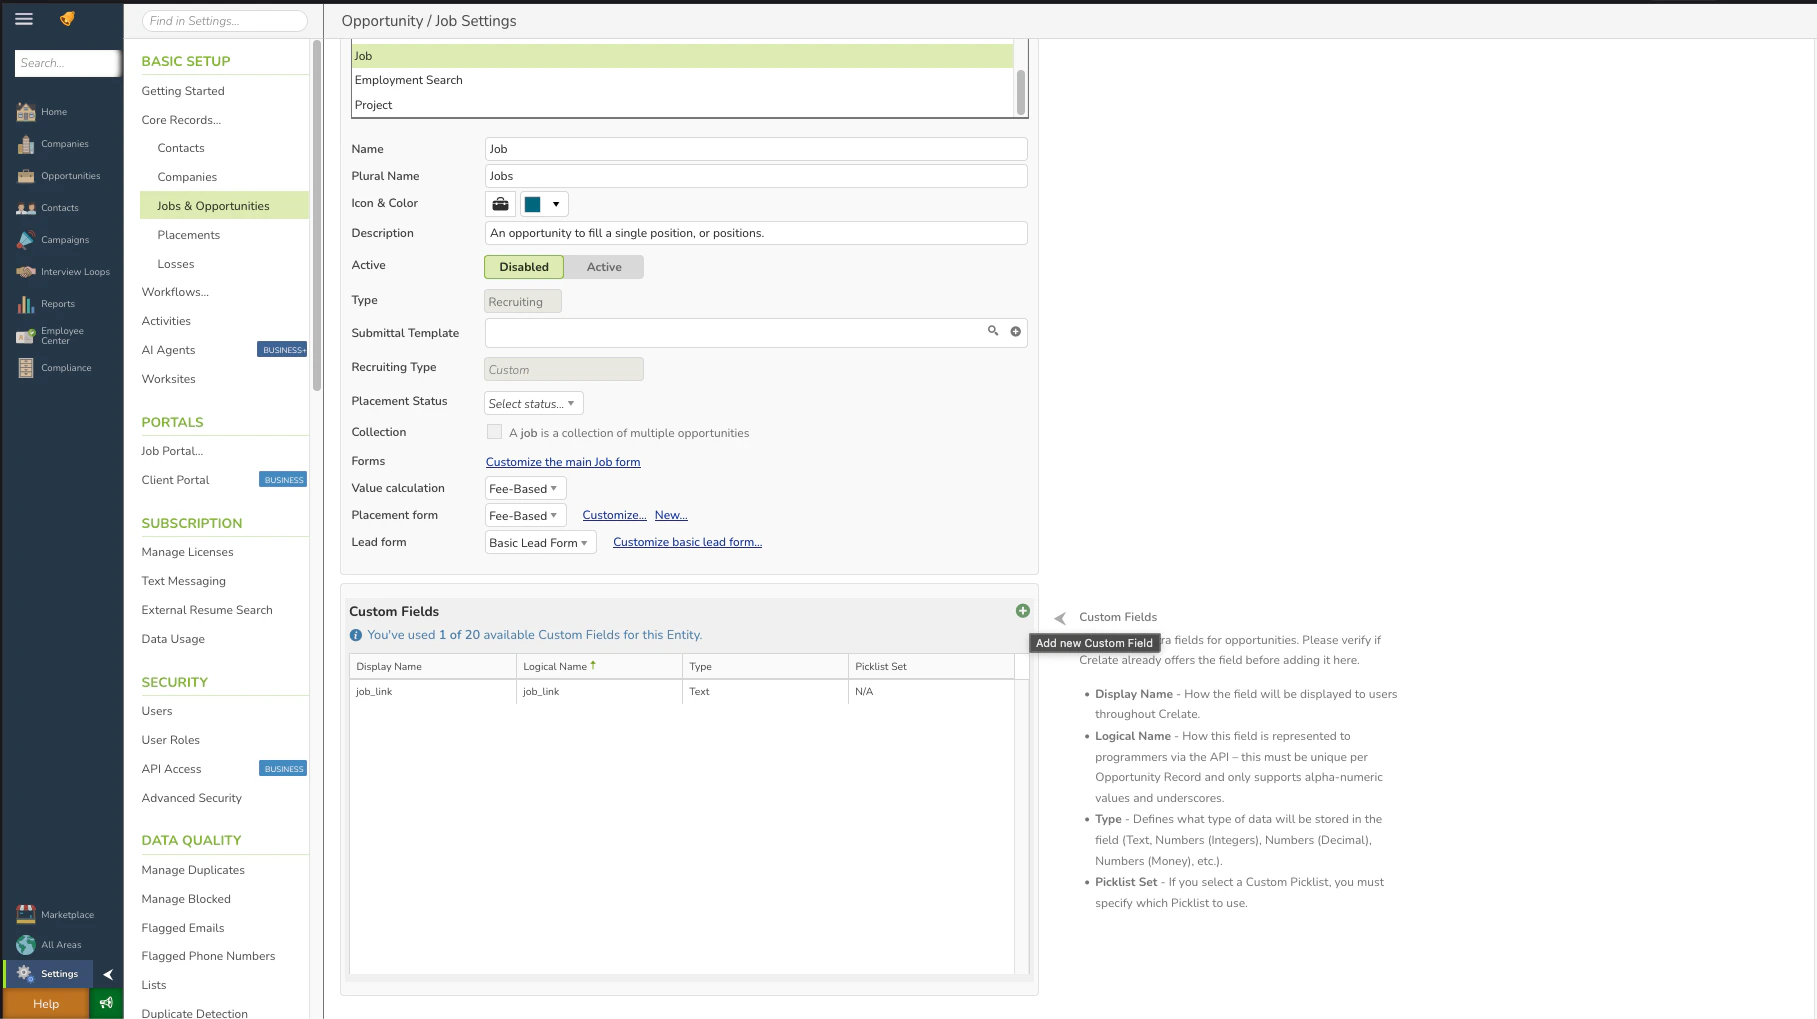Viewport: 1817px width, 1019px height.
Task: Click the Find in Settings search field
Action: [223, 20]
